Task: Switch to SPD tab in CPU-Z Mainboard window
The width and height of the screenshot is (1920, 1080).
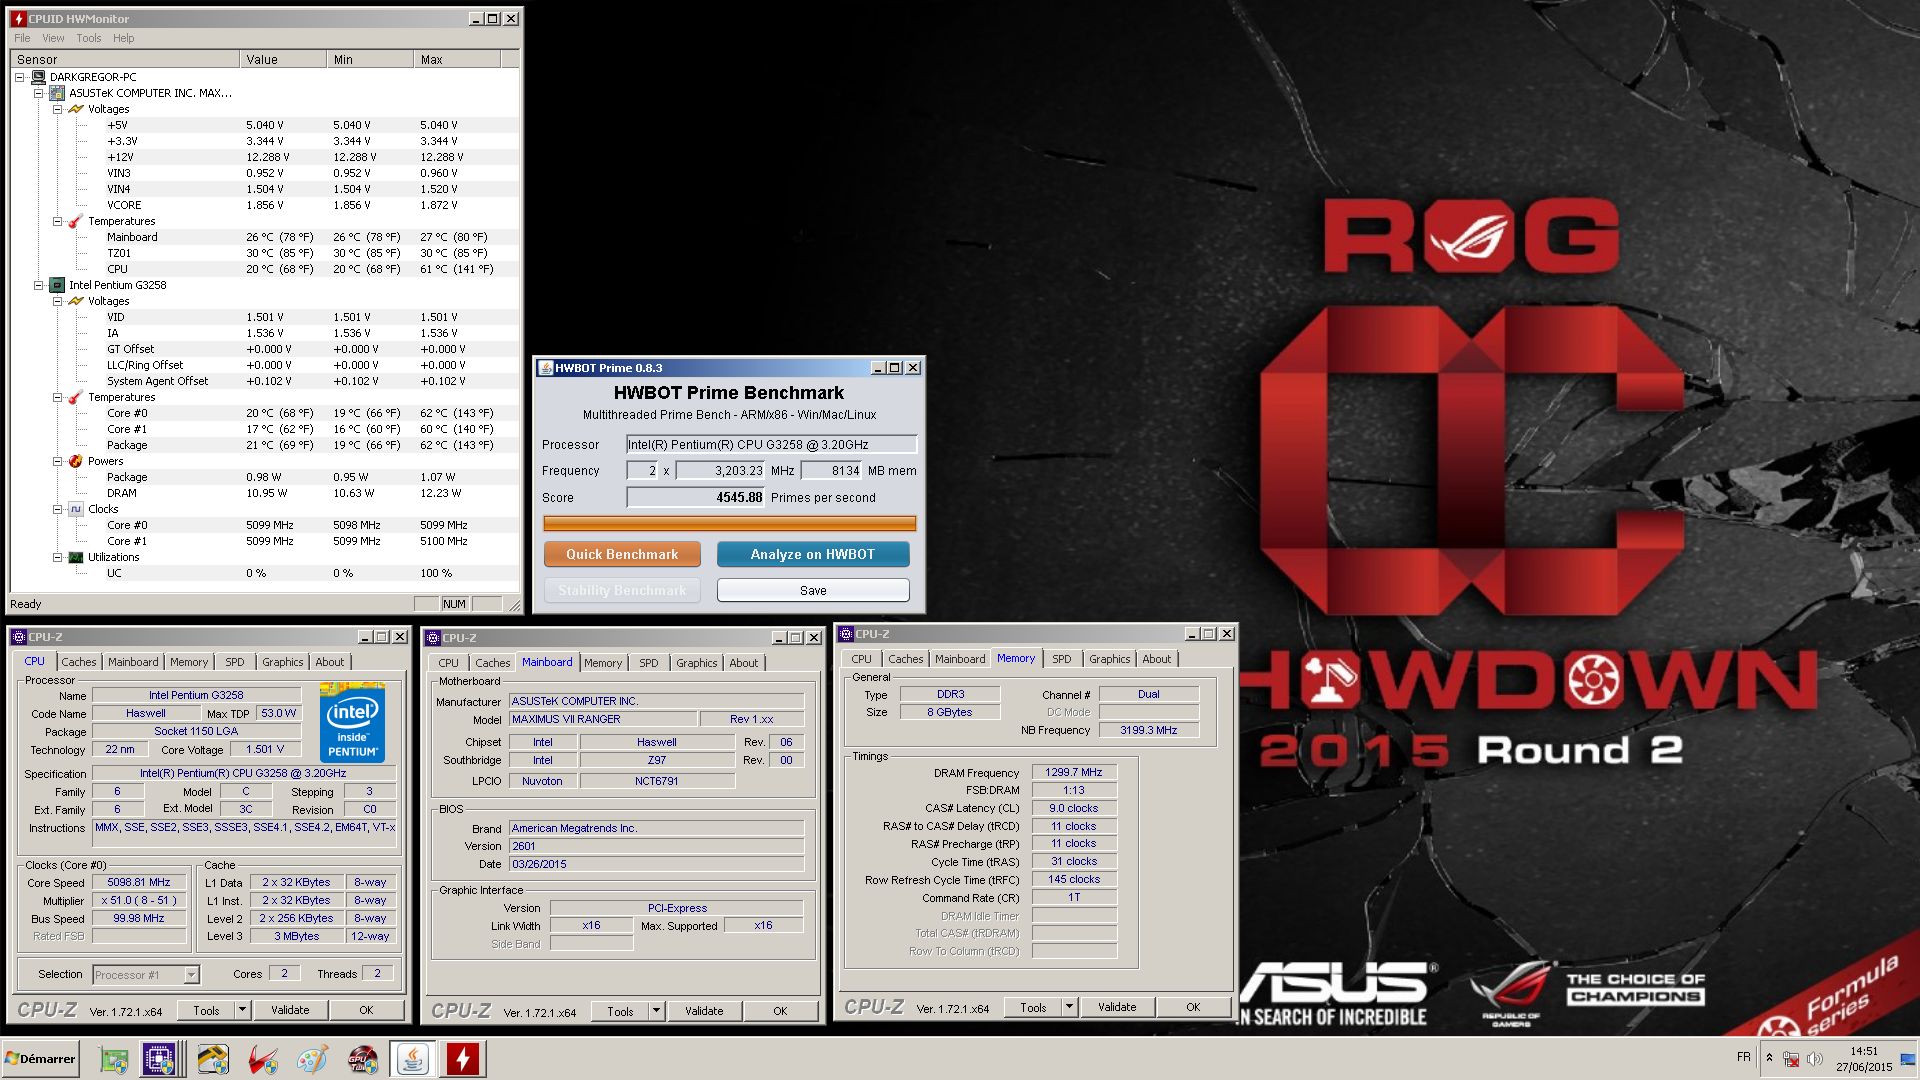Action: coord(649,663)
